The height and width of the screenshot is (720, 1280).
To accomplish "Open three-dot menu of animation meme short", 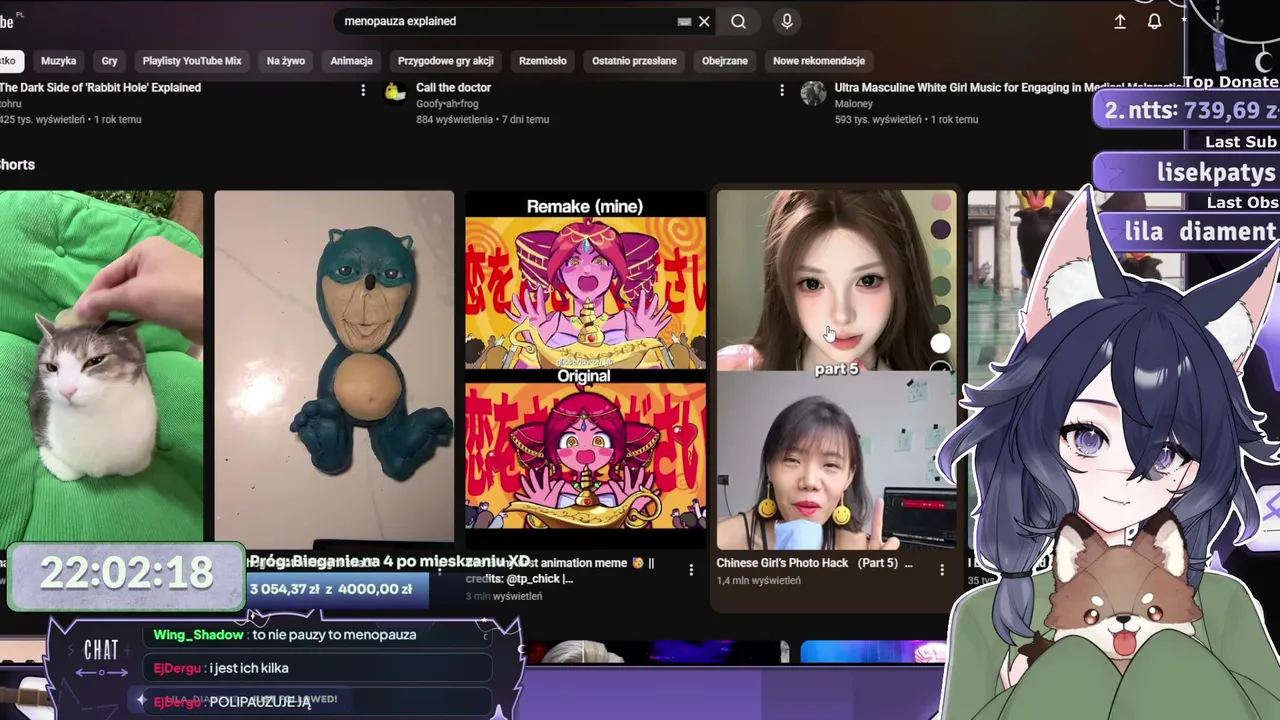I will pyautogui.click(x=691, y=569).
